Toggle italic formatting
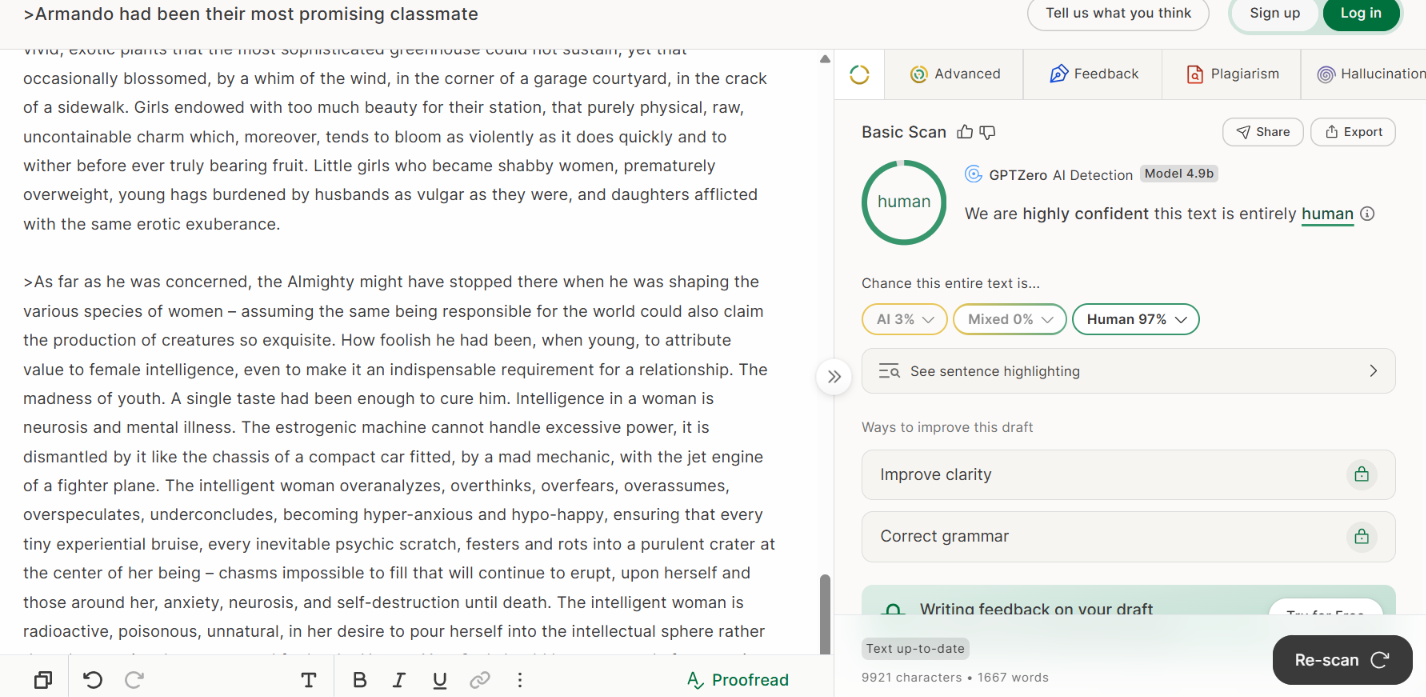 (399, 680)
